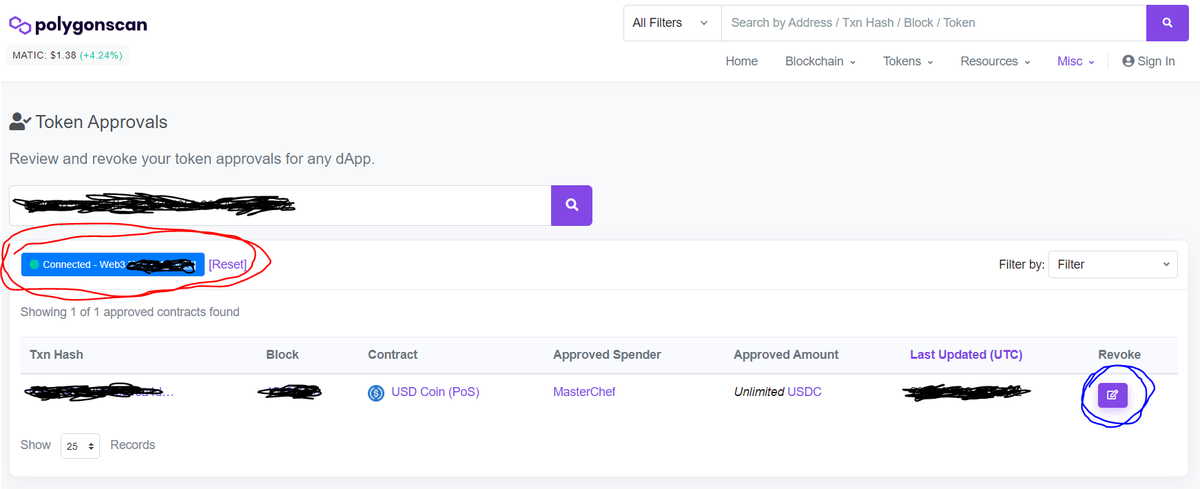Click Sign In link
Screen dimensions: 1200x489
tap(1149, 61)
